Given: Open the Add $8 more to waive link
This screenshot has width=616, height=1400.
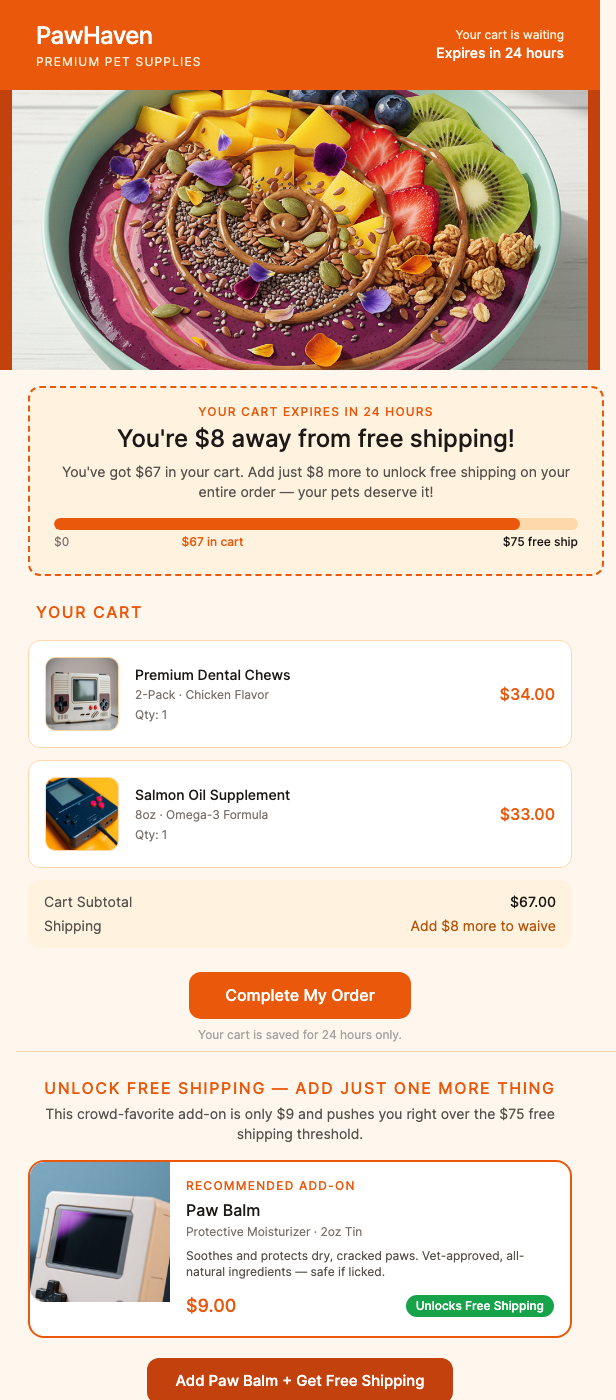Looking at the screenshot, I should (483, 926).
